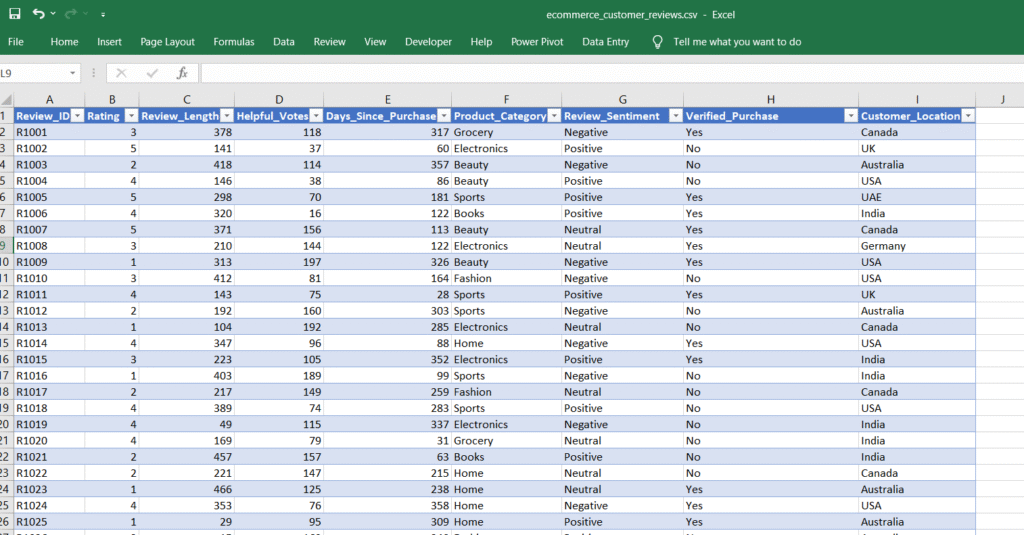1024x535 pixels.
Task: Click the Enter checkmark formula bar icon
Action: click(152, 73)
